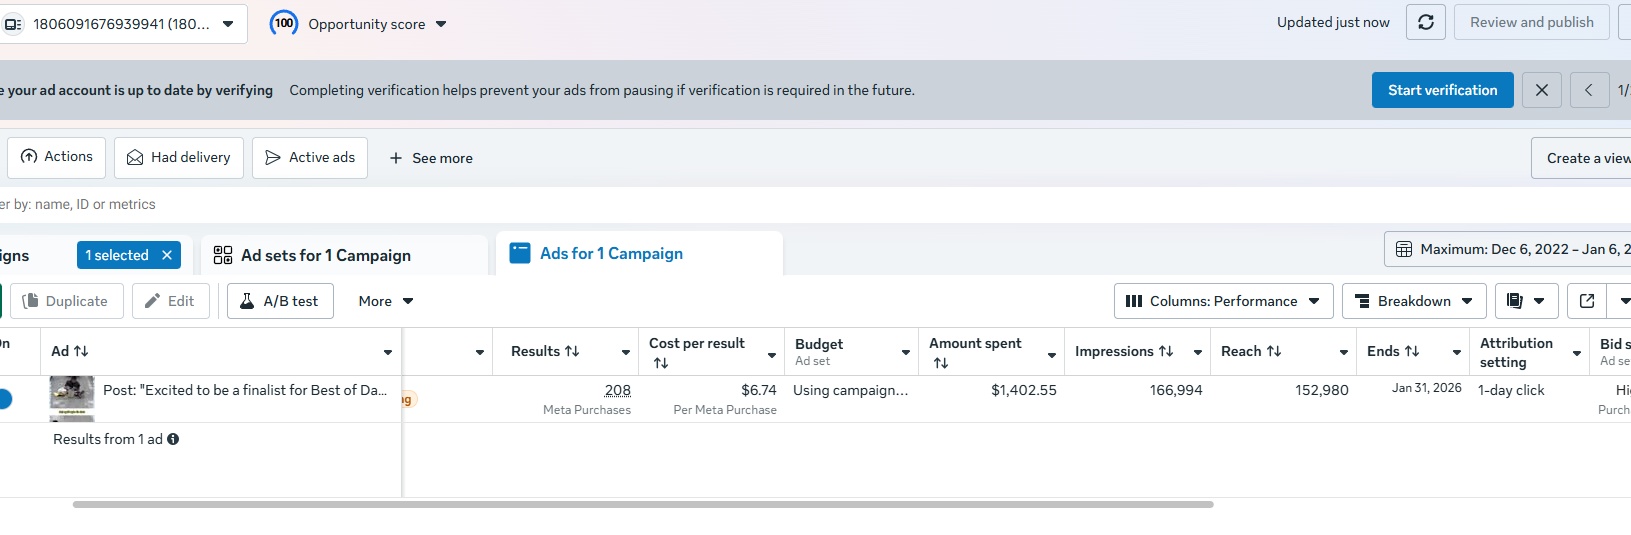
Task: Open the ad post thumbnail image
Action: pos(72,397)
